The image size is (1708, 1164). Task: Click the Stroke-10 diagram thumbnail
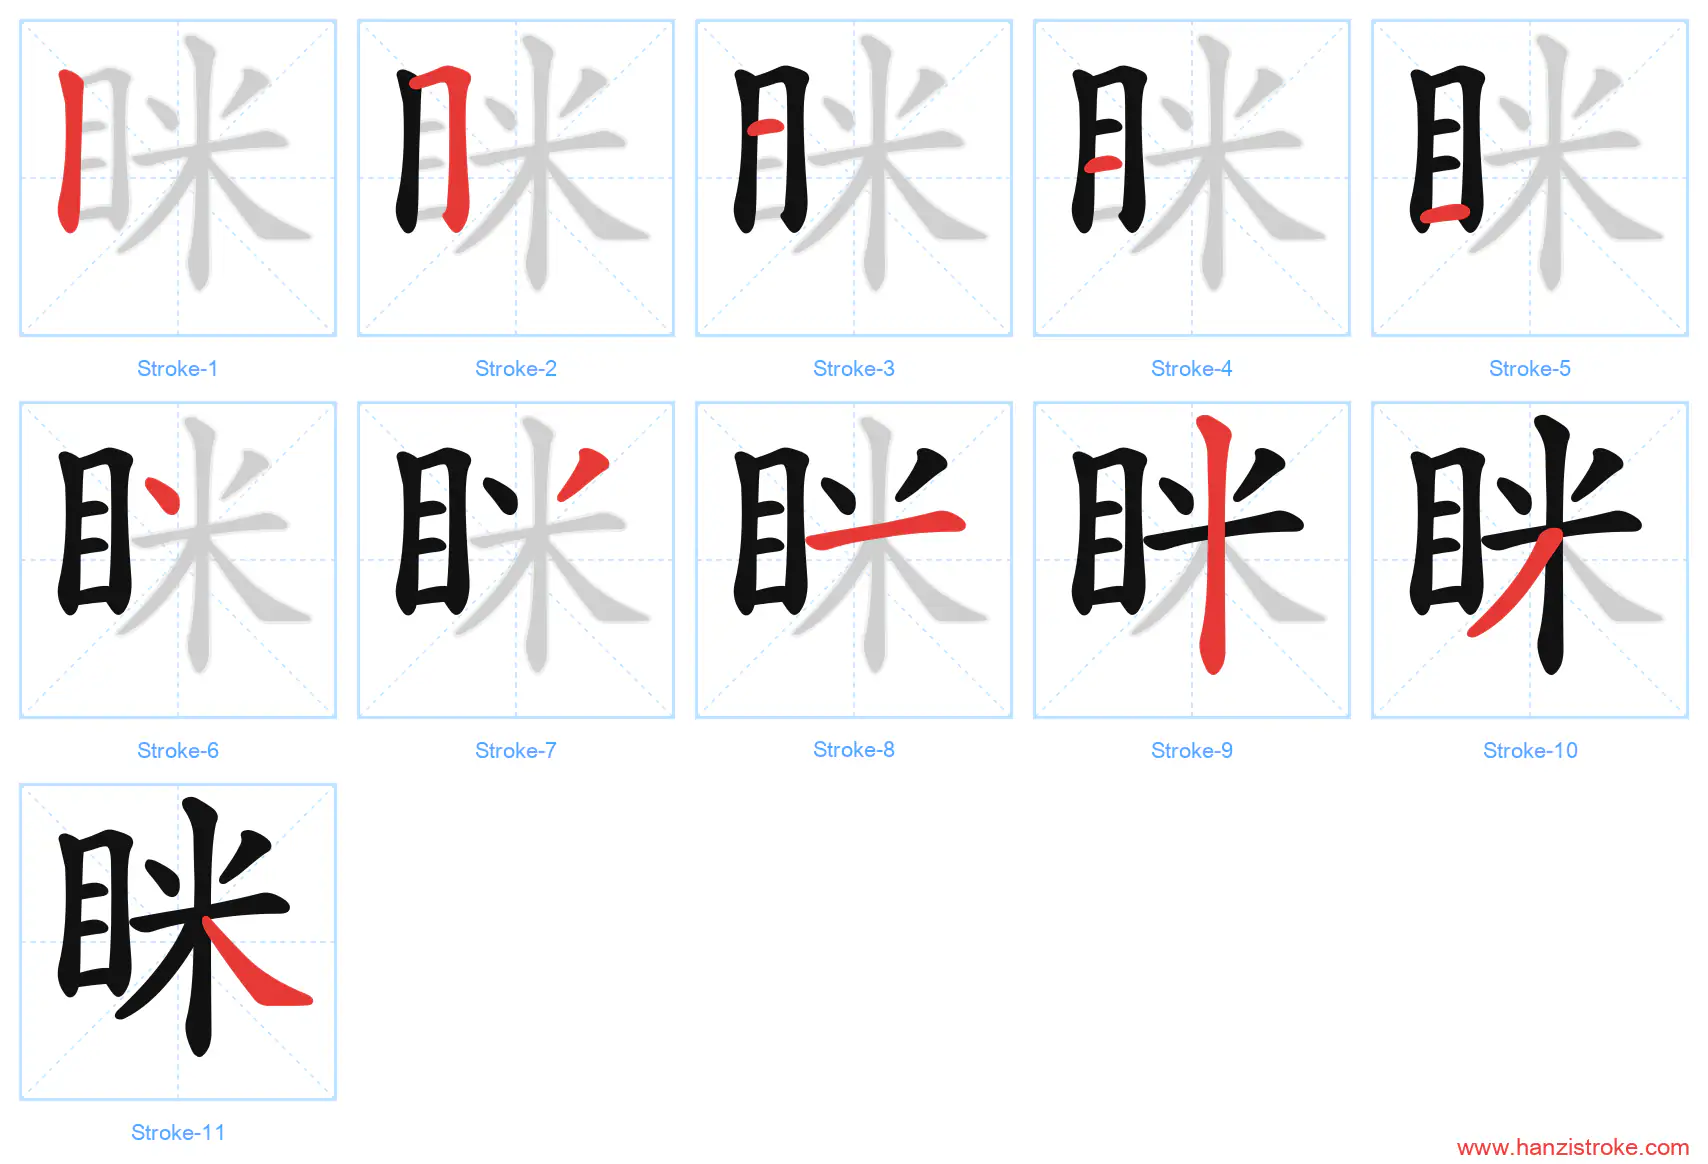click(x=1530, y=560)
